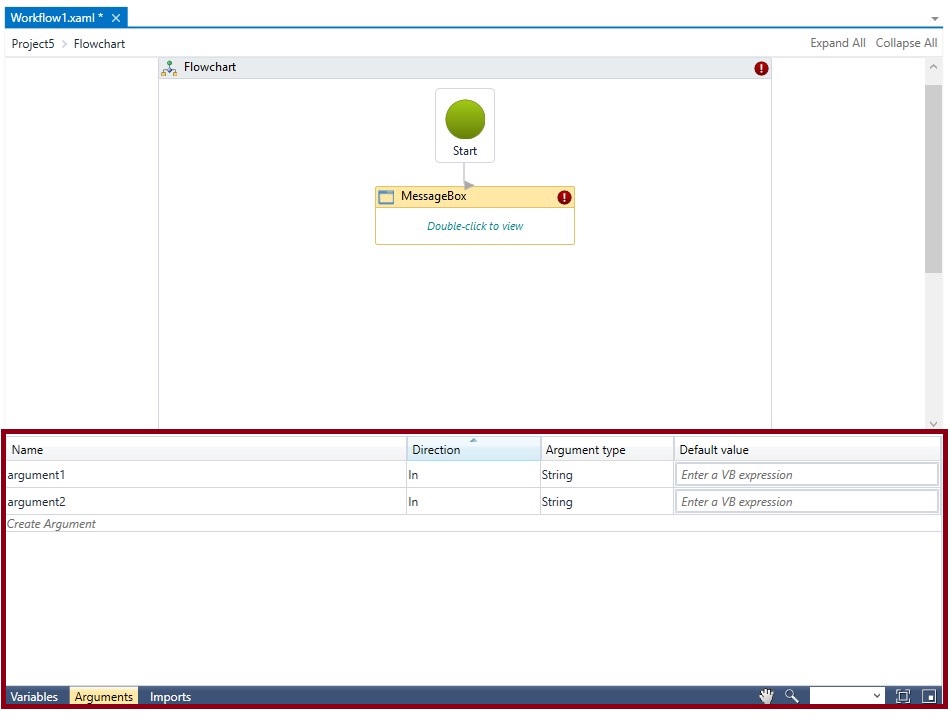Open the document tab list dropdown arrow
This screenshot has height=719, width=951.
coord(935,19)
